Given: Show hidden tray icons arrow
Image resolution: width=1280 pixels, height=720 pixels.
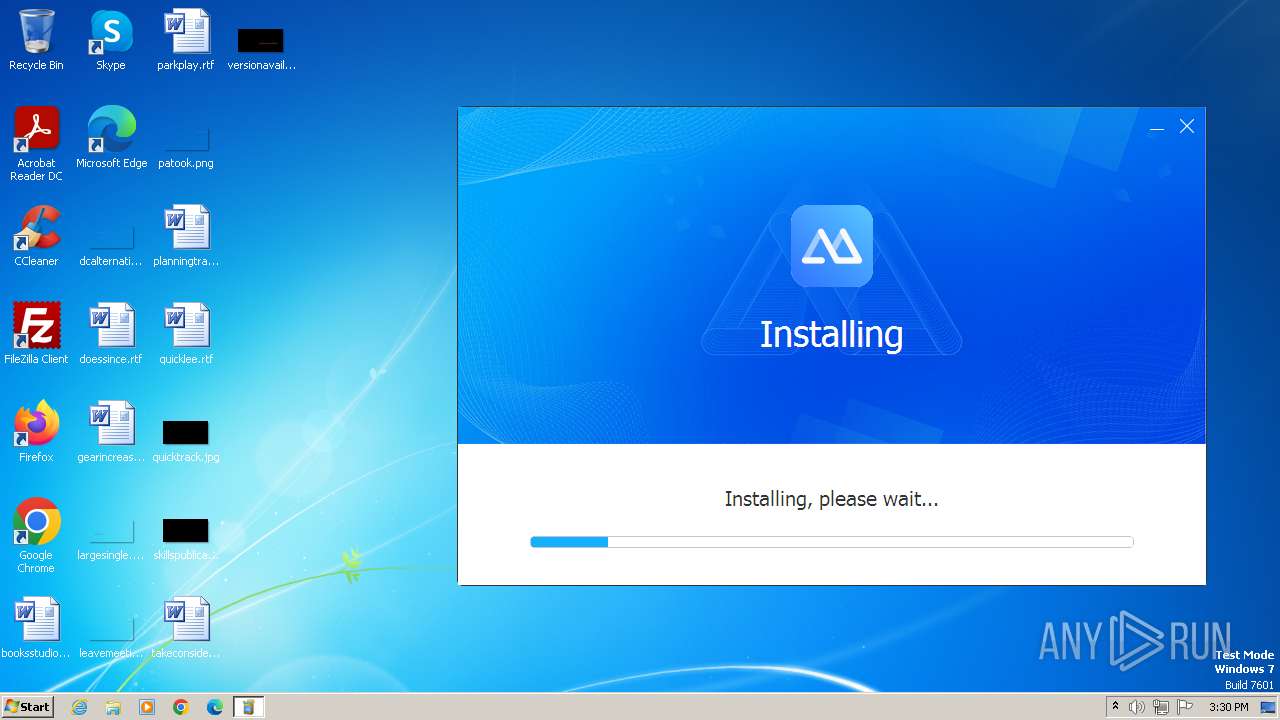Looking at the screenshot, I should click(1115, 707).
